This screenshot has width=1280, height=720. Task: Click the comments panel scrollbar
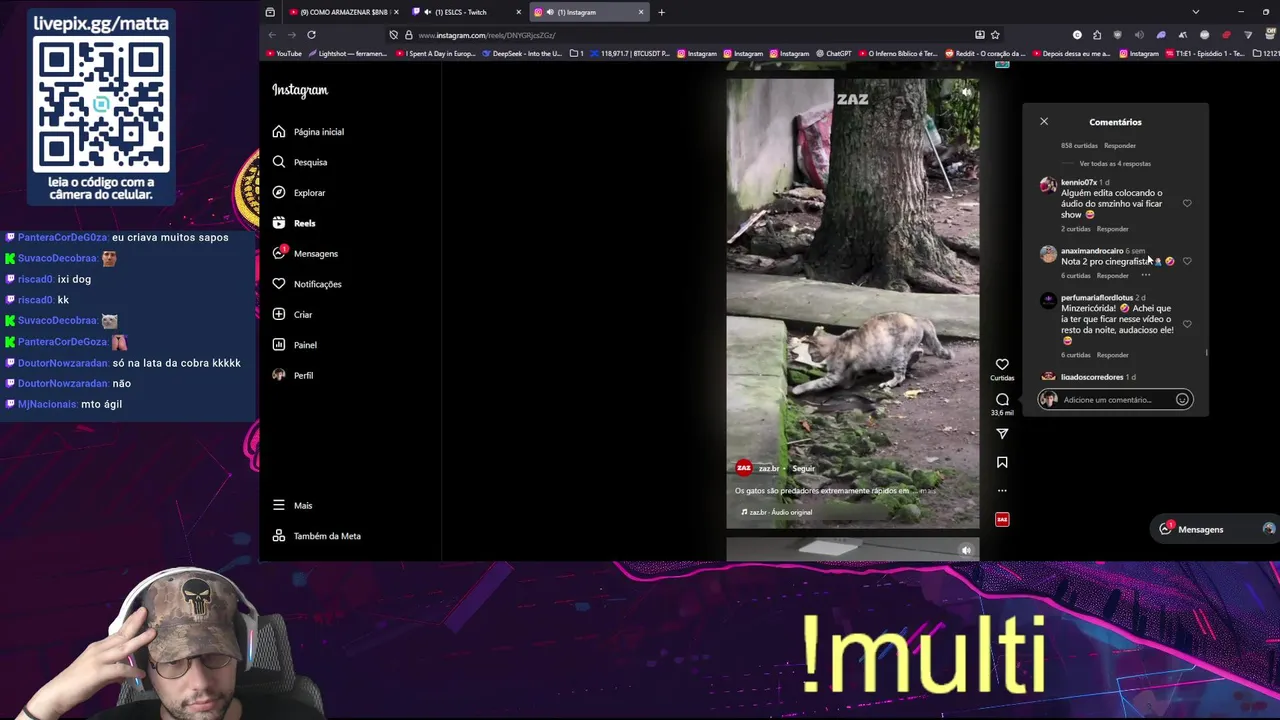click(x=1207, y=351)
